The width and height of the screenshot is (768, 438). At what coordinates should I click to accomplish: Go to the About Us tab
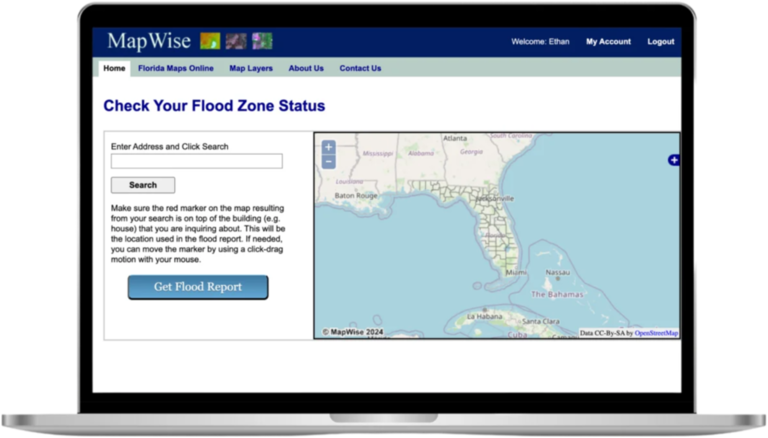coord(306,68)
